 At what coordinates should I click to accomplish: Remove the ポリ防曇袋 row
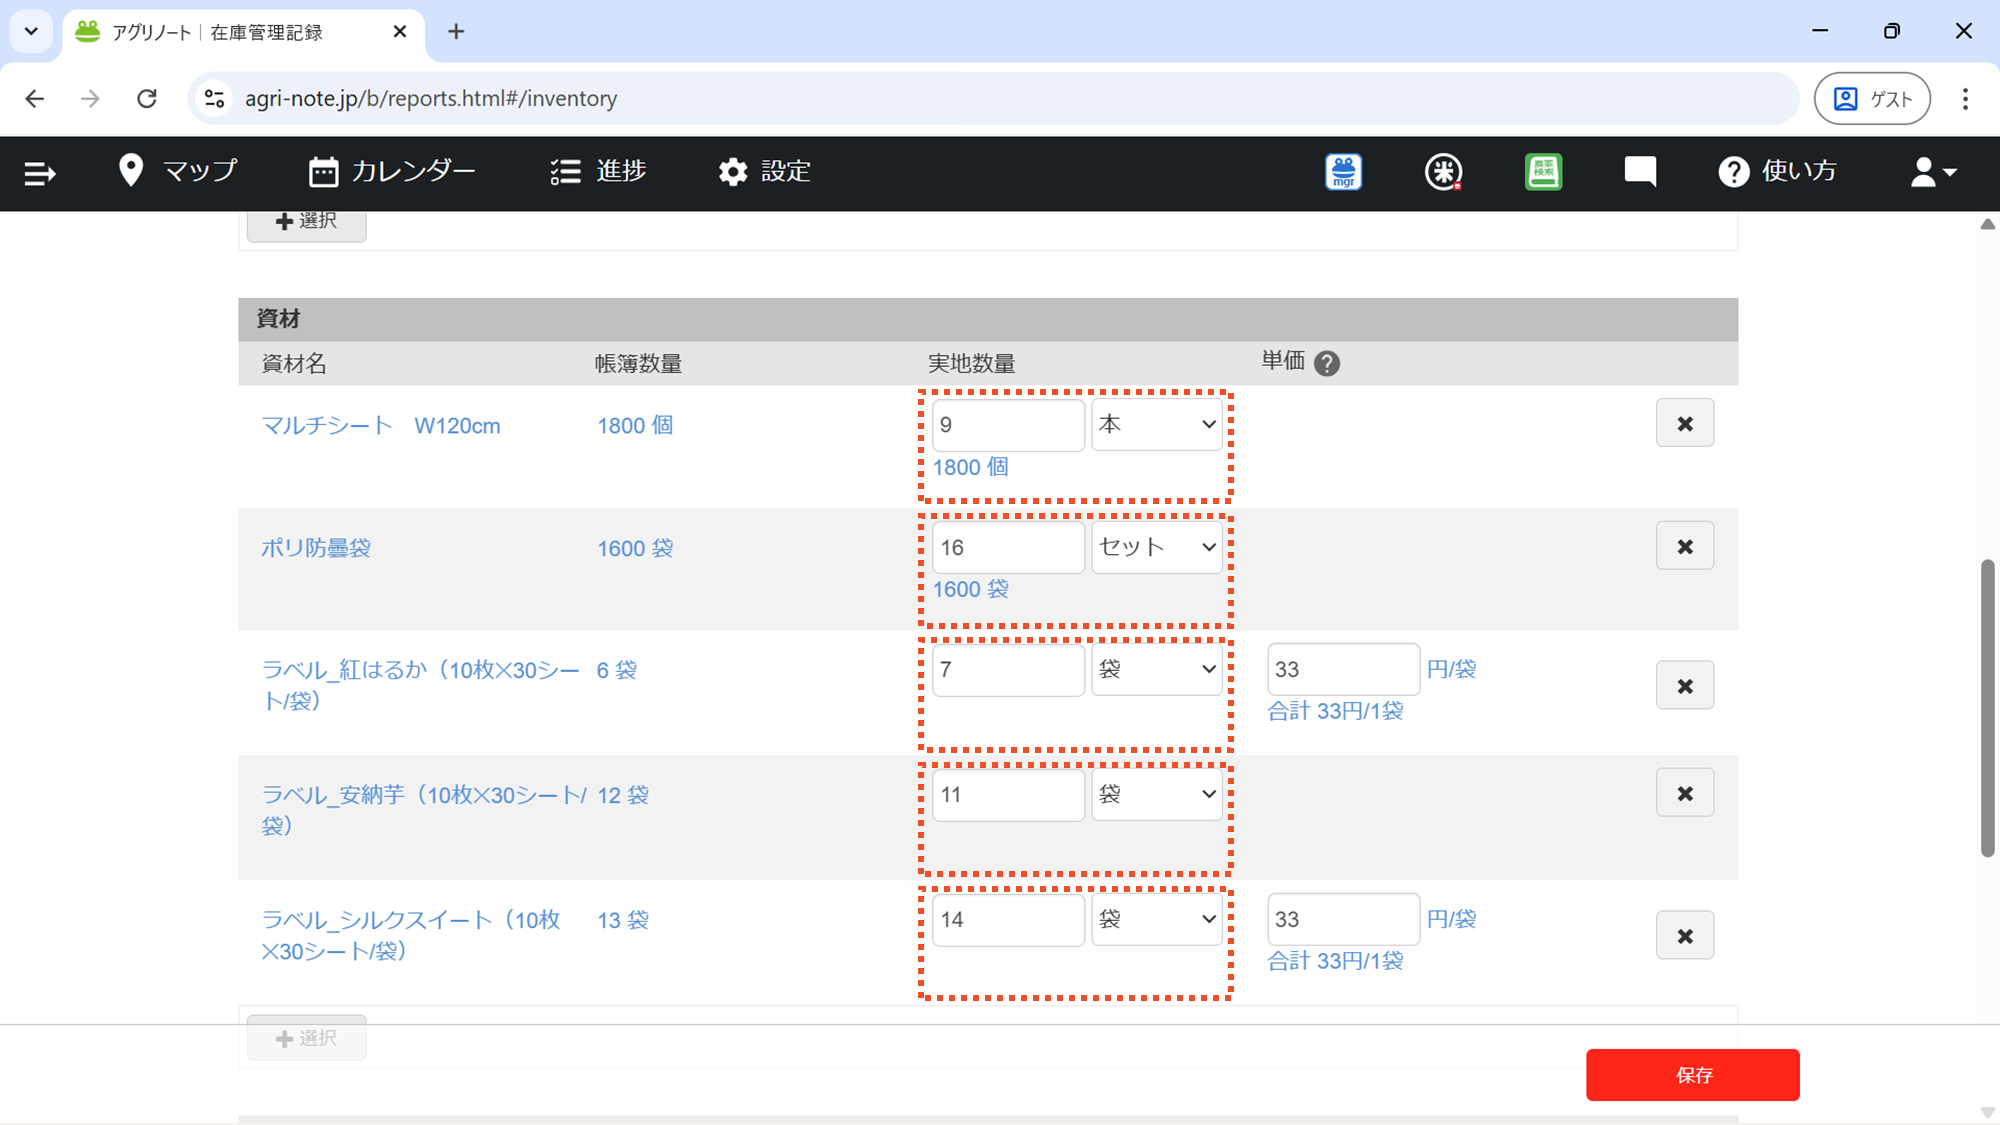pyautogui.click(x=1685, y=546)
